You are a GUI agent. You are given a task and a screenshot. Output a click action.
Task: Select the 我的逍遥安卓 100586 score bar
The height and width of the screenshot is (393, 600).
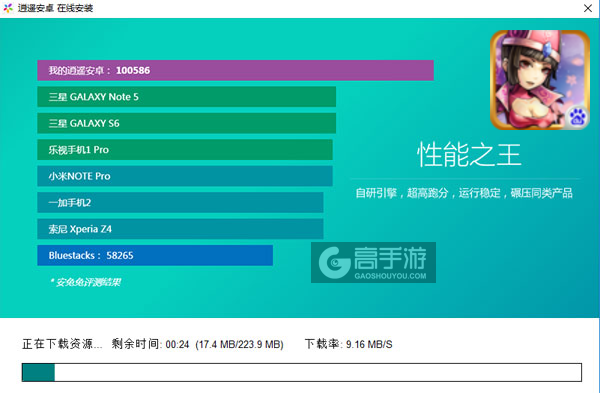click(x=235, y=70)
